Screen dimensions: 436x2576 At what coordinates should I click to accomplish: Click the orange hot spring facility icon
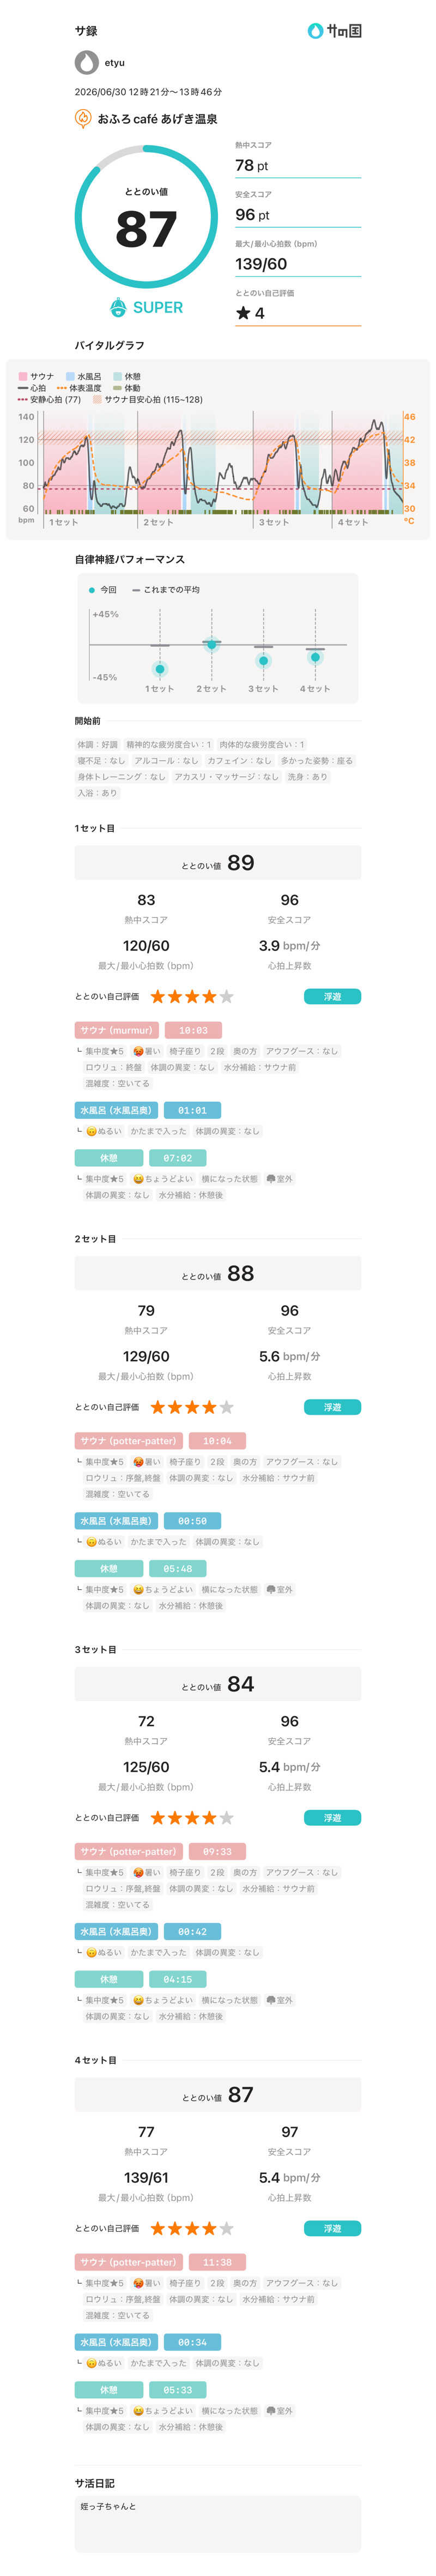(x=84, y=118)
